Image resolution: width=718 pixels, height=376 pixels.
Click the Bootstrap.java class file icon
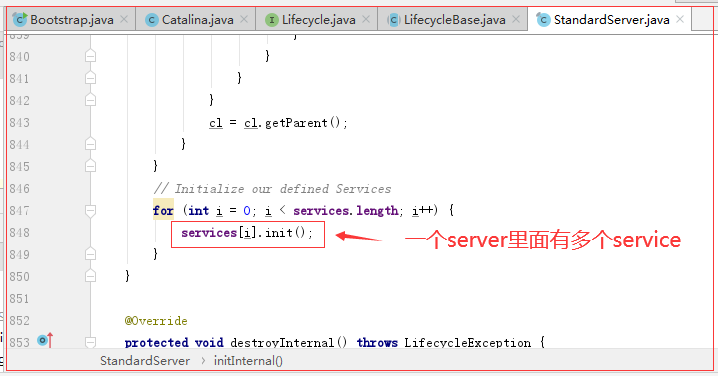[20, 19]
